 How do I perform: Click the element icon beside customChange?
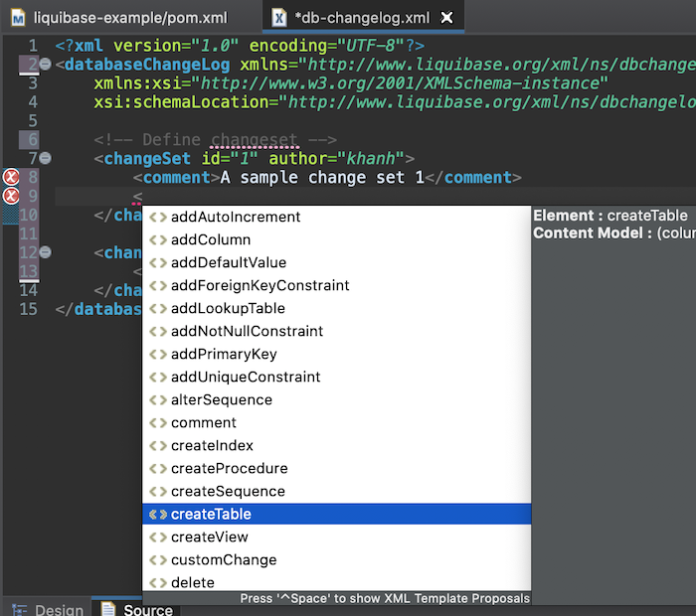158,560
